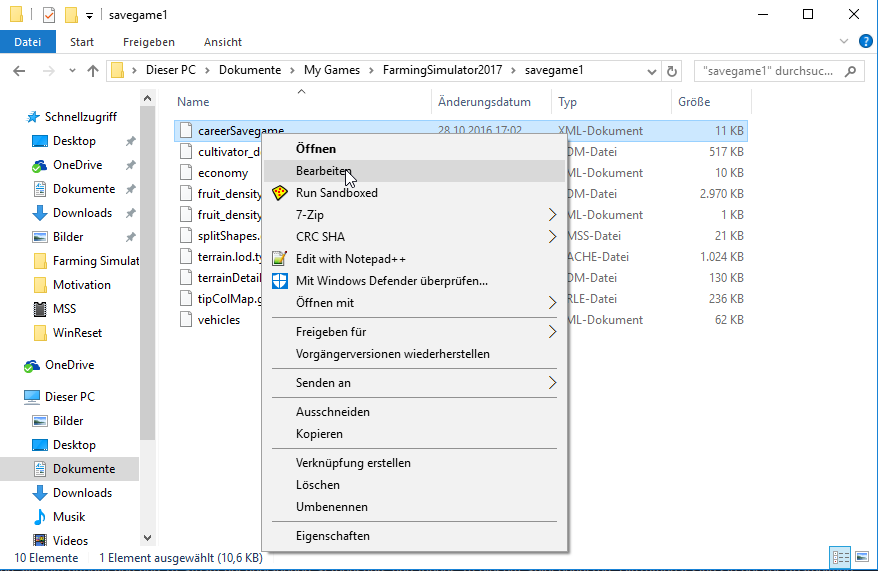Refresh the savegame1 folder
Image resolution: width=878 pixels, height=571 pixels.
[x=671, y=71]
